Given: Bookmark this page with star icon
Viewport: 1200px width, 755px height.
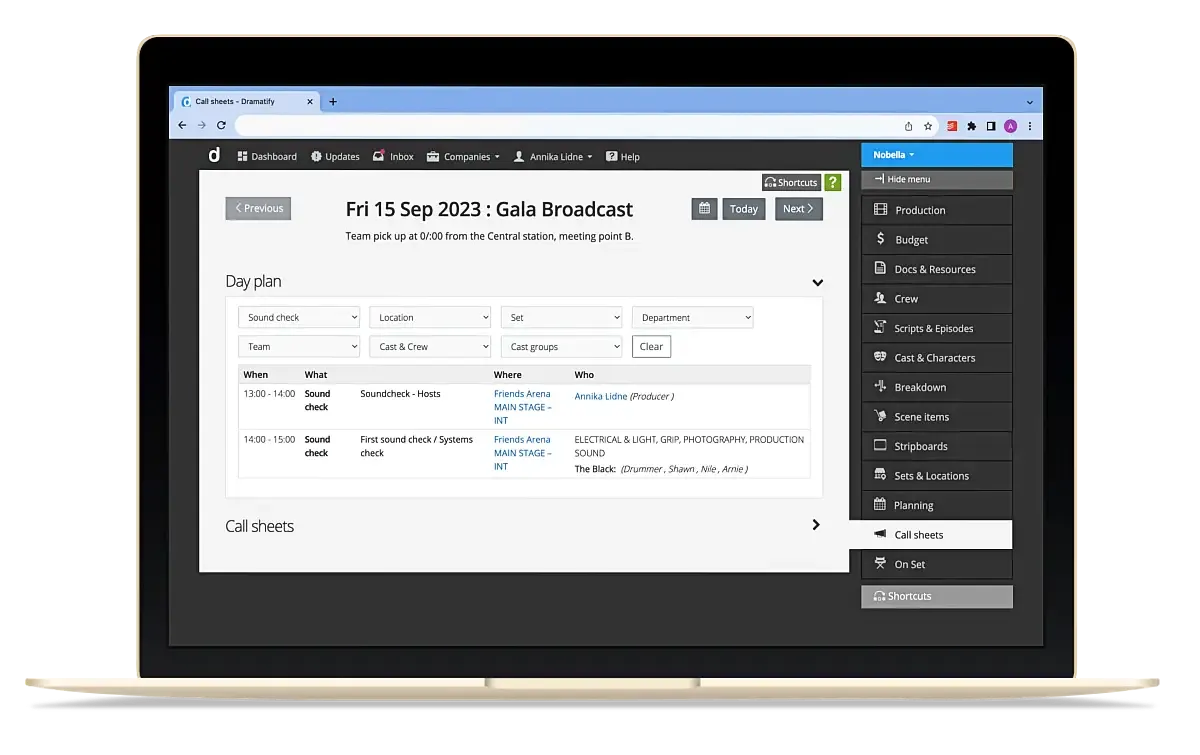Looking at the screenshot, I should tap(928, 126).
